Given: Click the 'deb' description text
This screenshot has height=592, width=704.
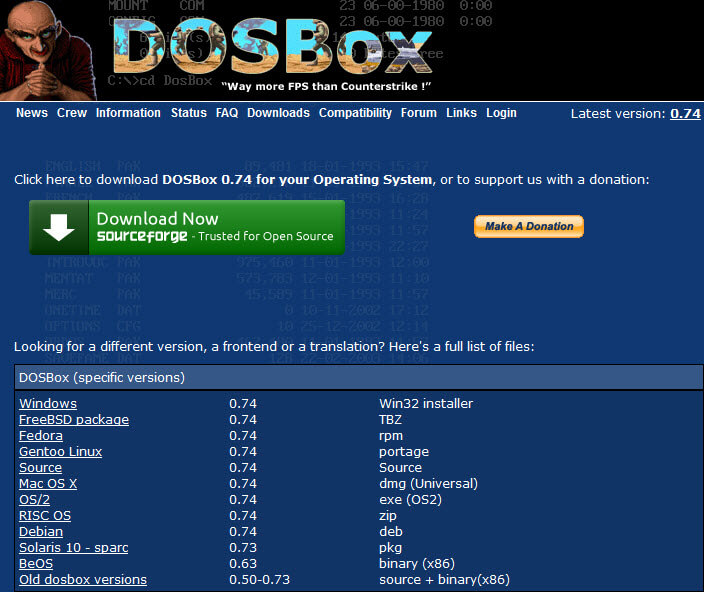Looking at the screenshot, I should coord(391,532).
